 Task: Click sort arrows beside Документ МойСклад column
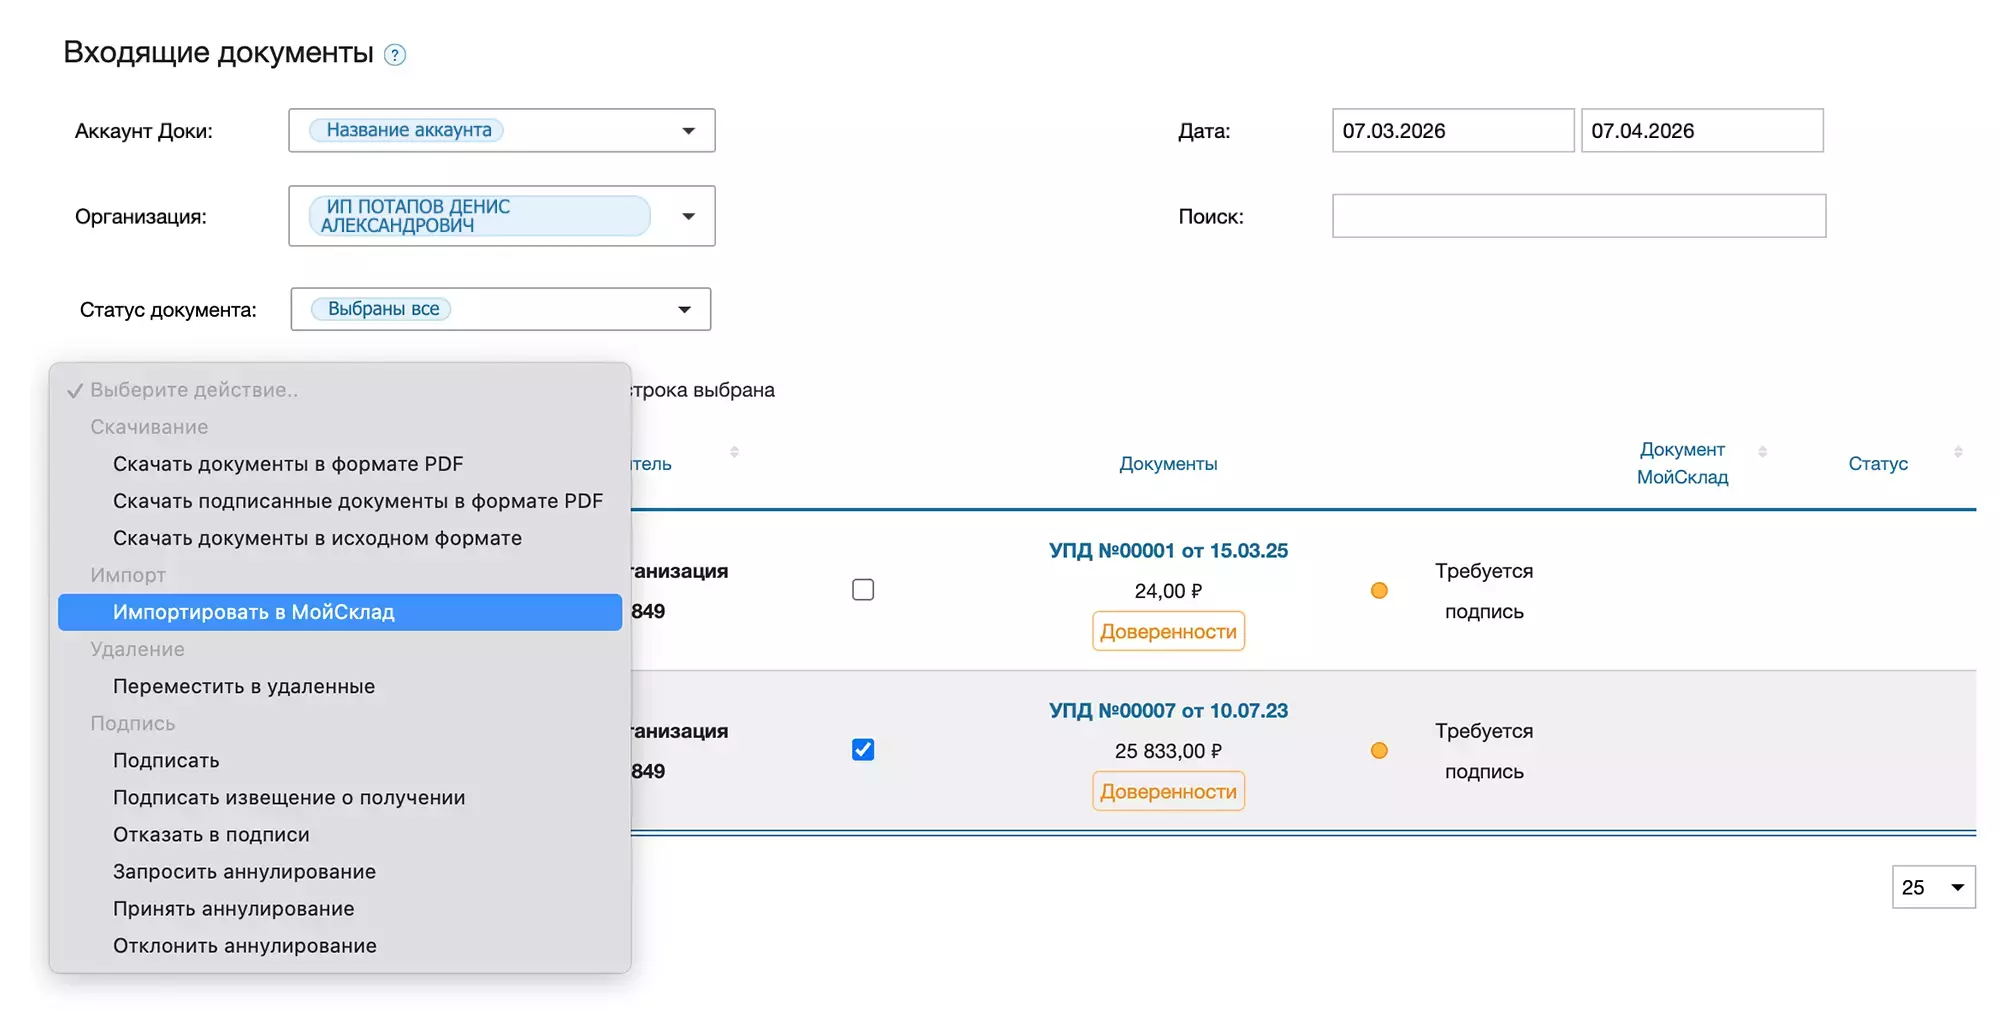point(1762,452)
